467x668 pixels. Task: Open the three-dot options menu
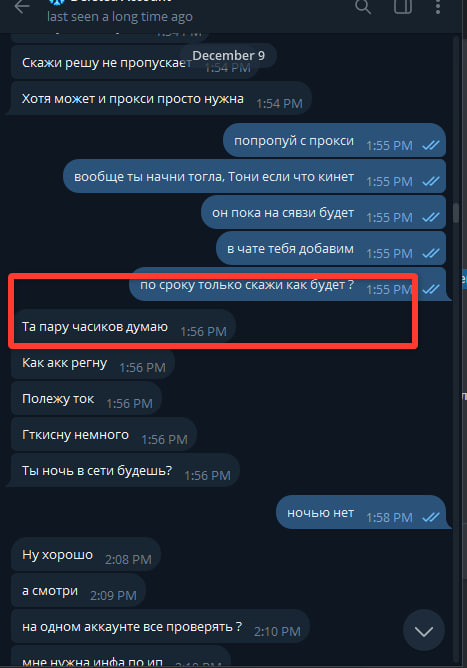pyautogui.click(x=438, y=7)
